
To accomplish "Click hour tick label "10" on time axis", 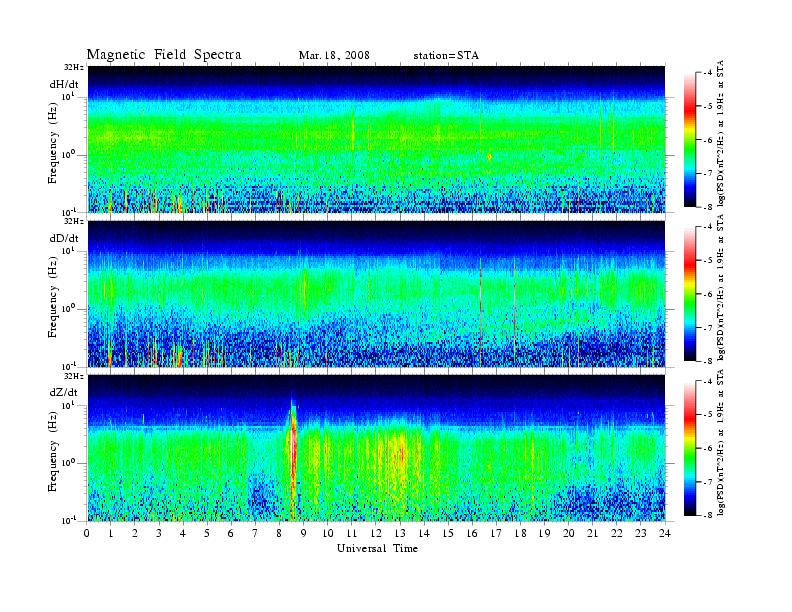I will point(328,533).
